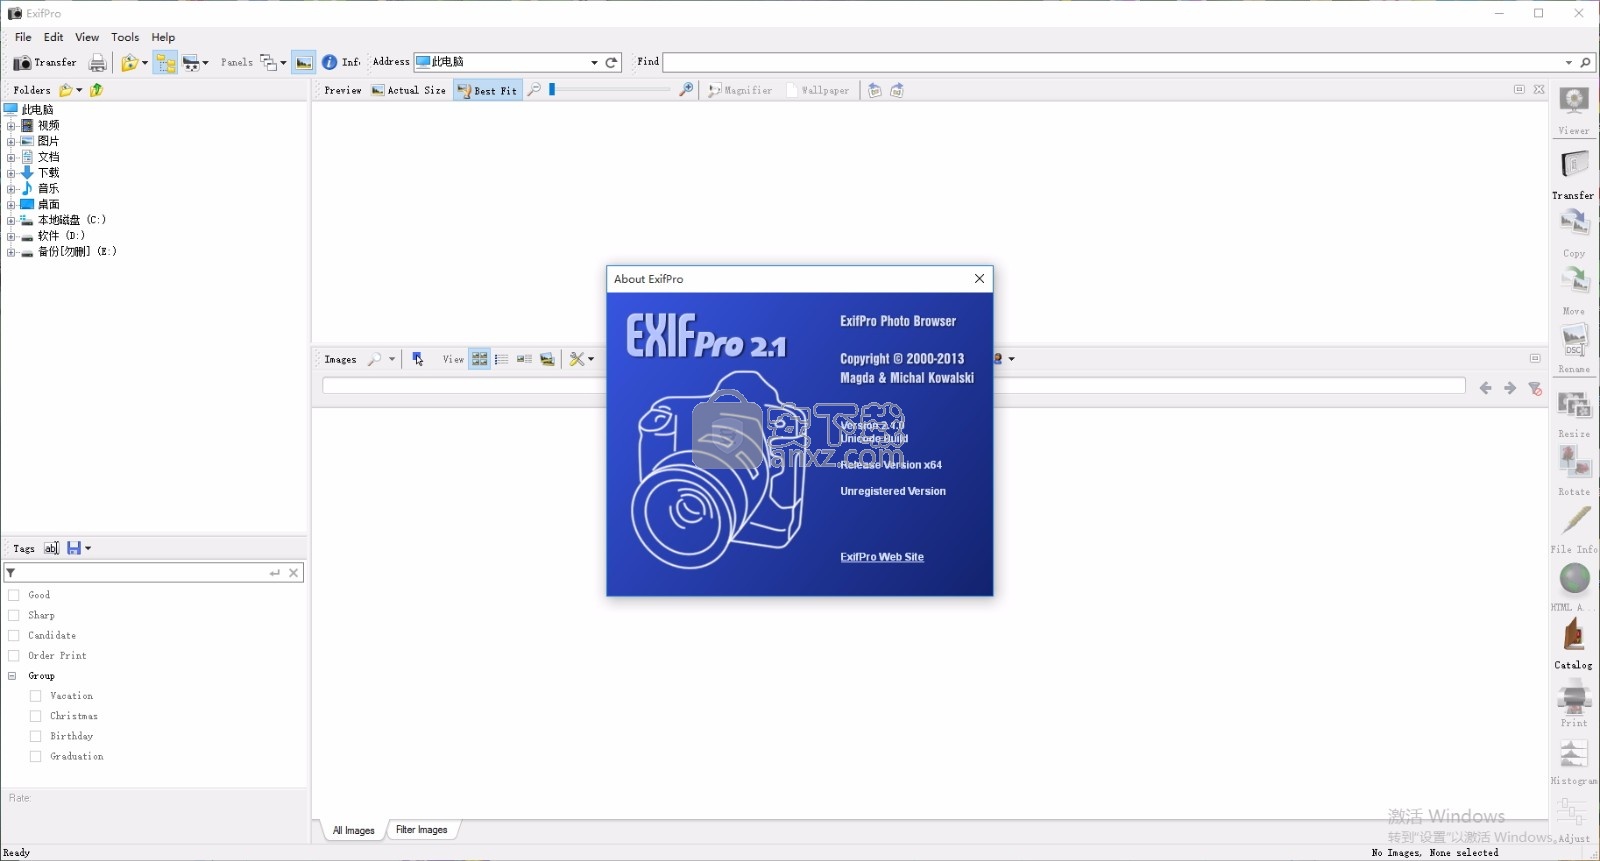The width and height of the screenshot is (1600, 861).
Task: Select thumbnails view mode icon
Action: 480,359
